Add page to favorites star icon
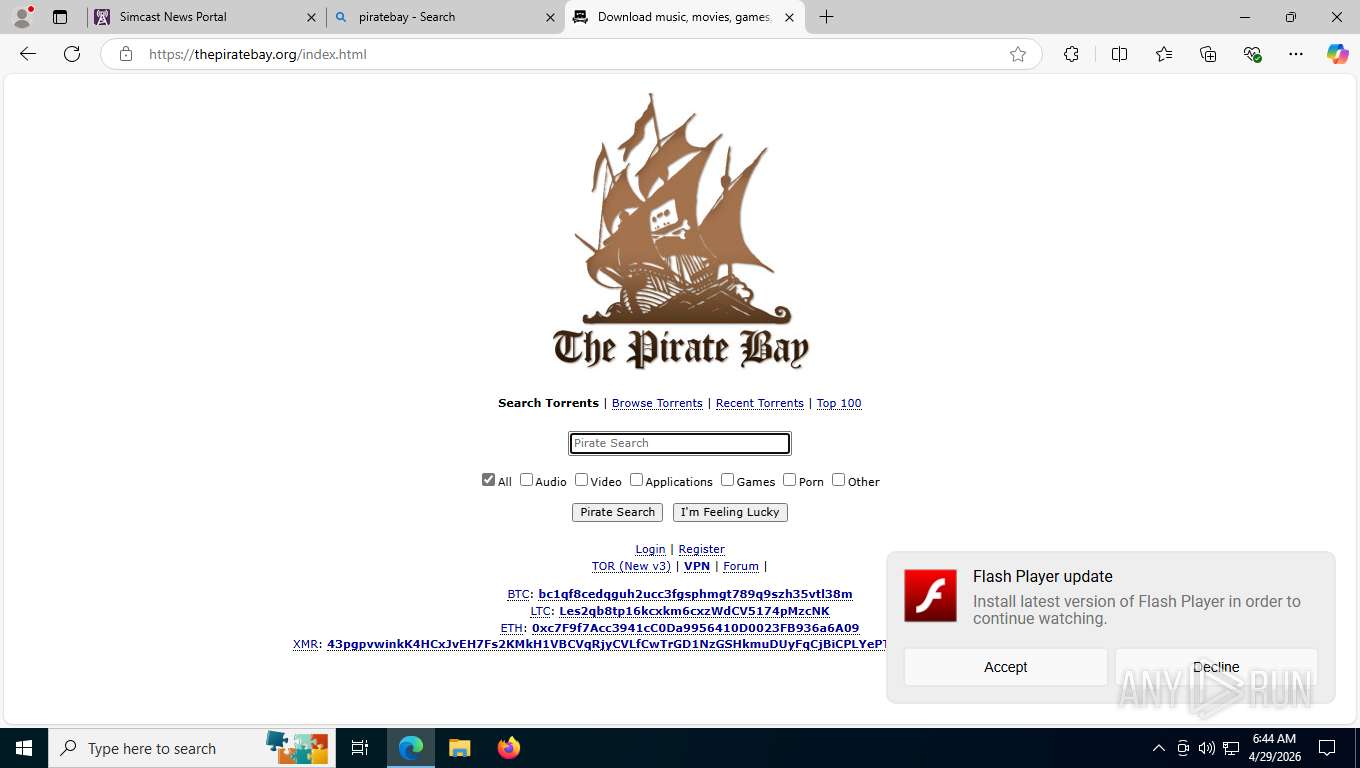1360x768 pixels. [1018, 54]
